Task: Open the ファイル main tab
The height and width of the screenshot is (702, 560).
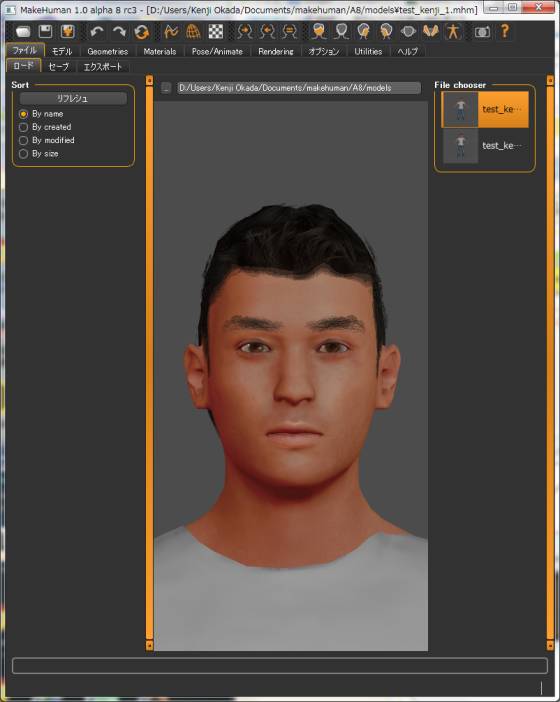Action: pos(25,50)
